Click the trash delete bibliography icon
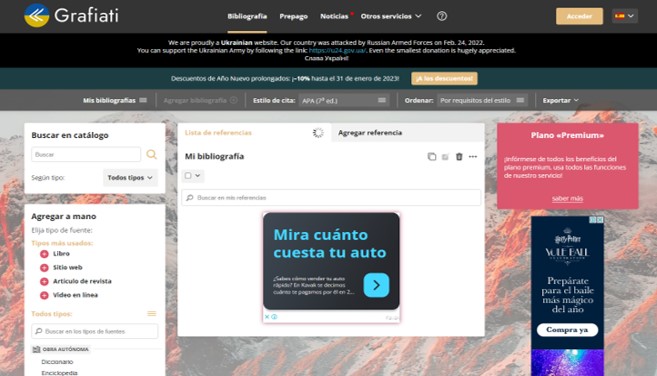This screenshot has width=657, height=376. [x=459, y=156]
